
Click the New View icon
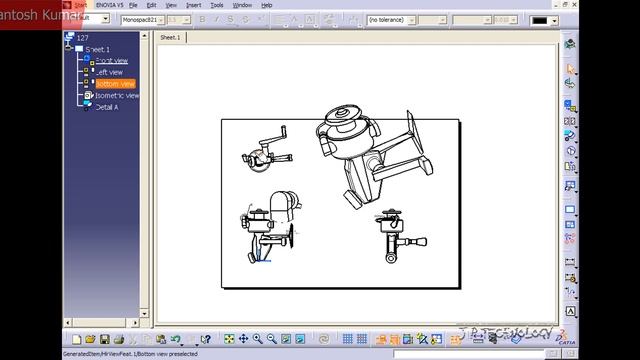(x=570, y=225)
